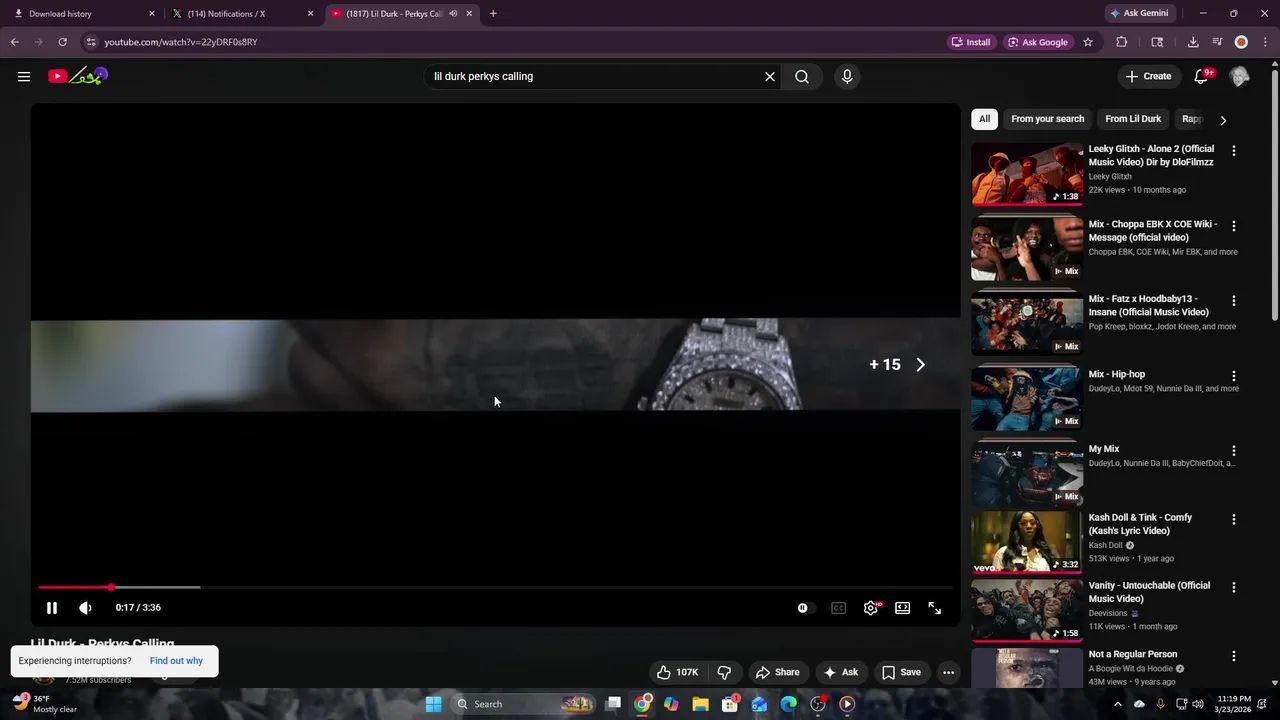The image size is (1280, 720).
Task: Open taskbar weather widget
Action: click(x=45, y=704)
